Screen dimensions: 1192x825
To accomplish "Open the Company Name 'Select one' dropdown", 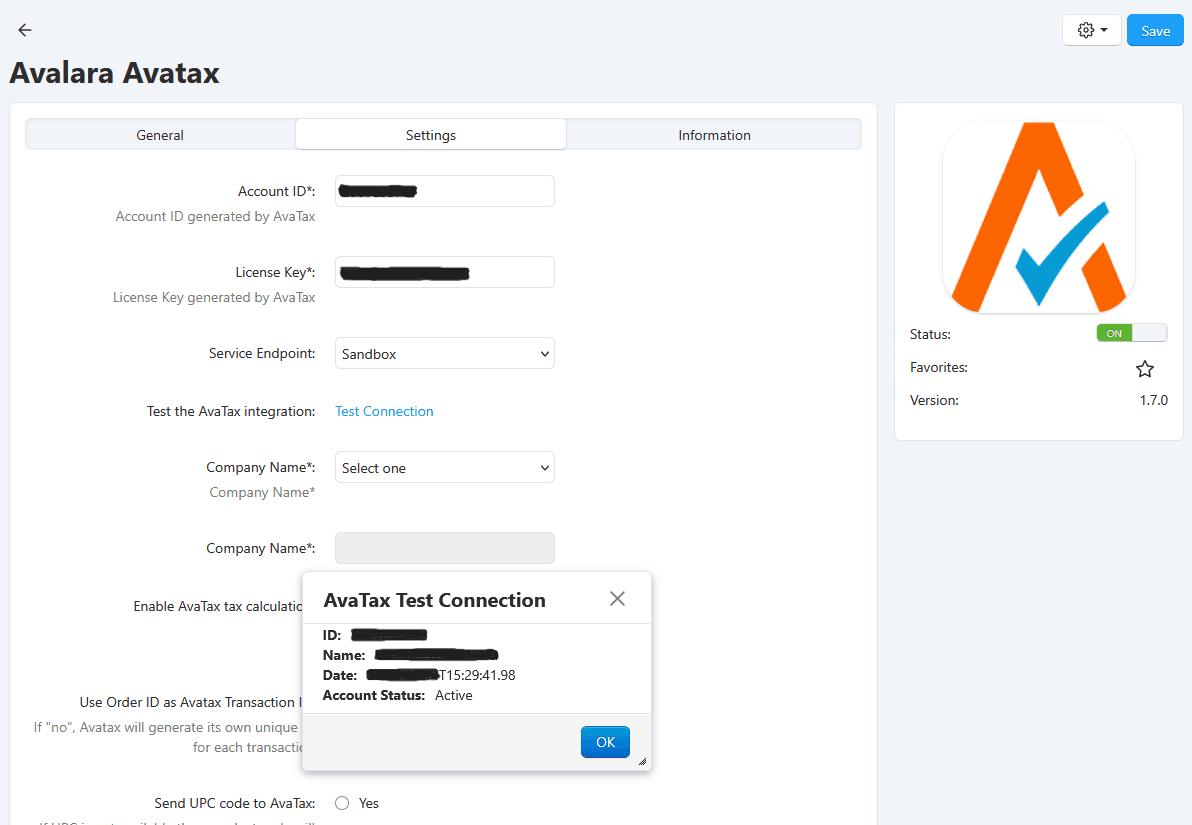I will [445, 468].
